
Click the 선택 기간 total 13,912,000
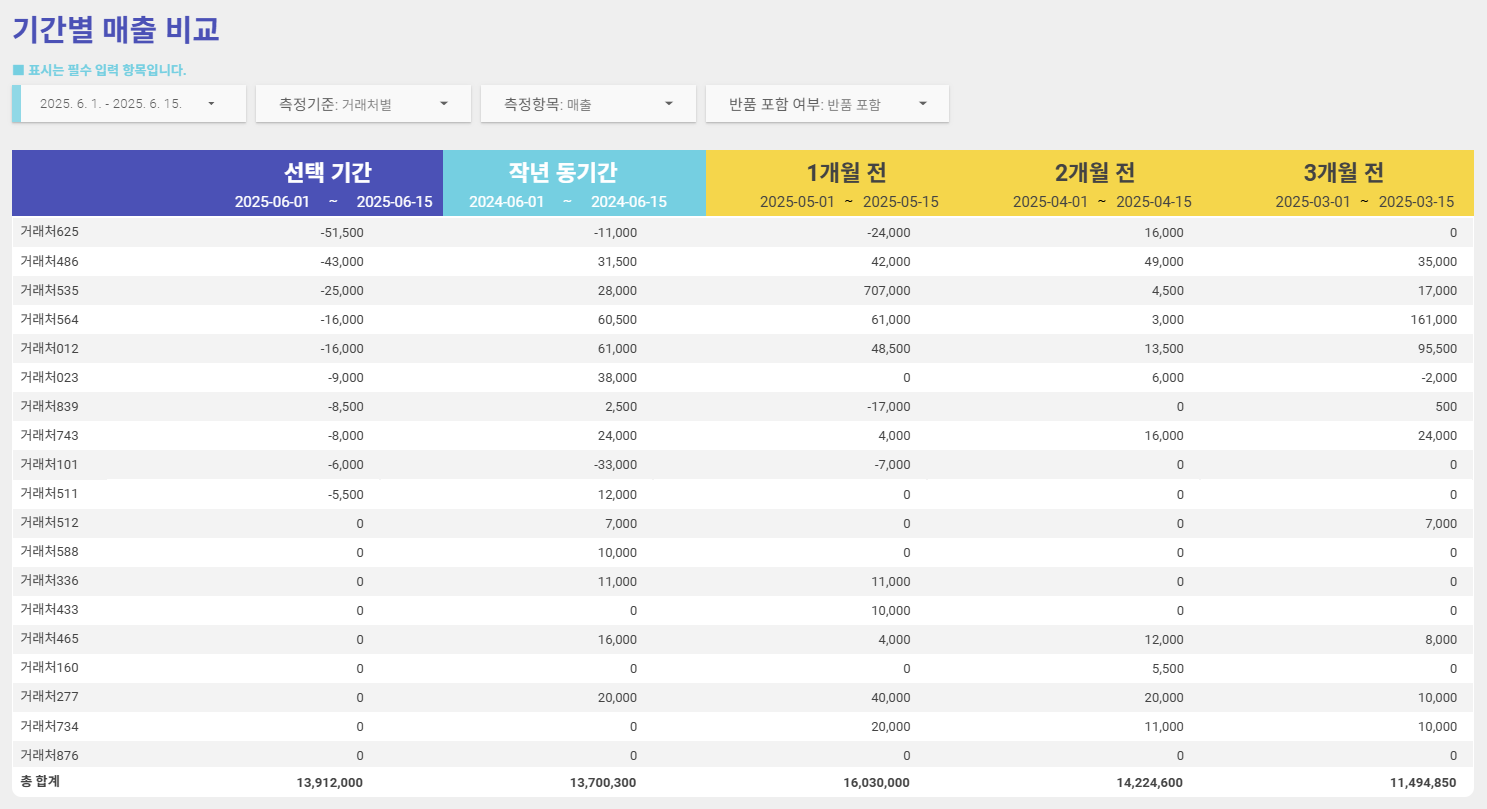click(330, 783)
